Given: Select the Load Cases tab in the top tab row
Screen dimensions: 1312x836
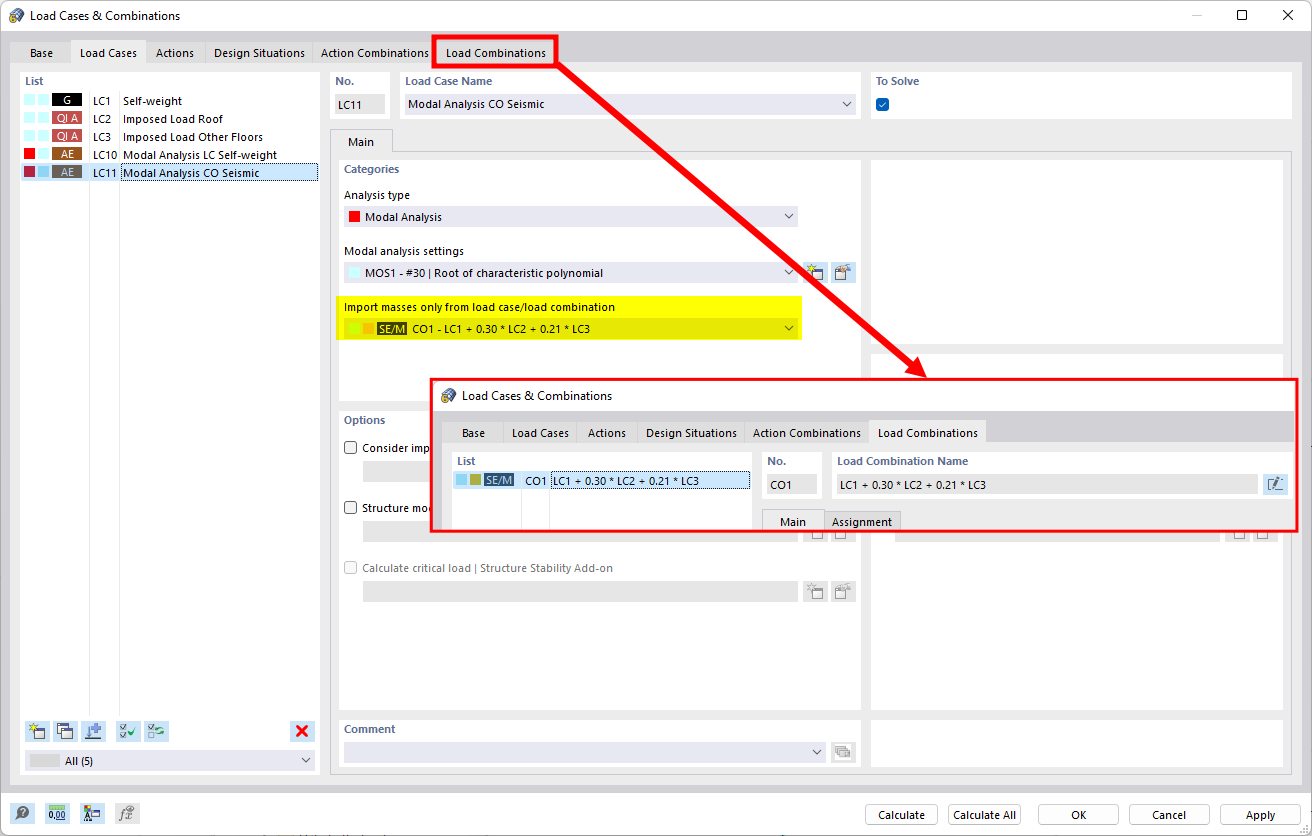Looking at the screenshot, I should point(108,53).
